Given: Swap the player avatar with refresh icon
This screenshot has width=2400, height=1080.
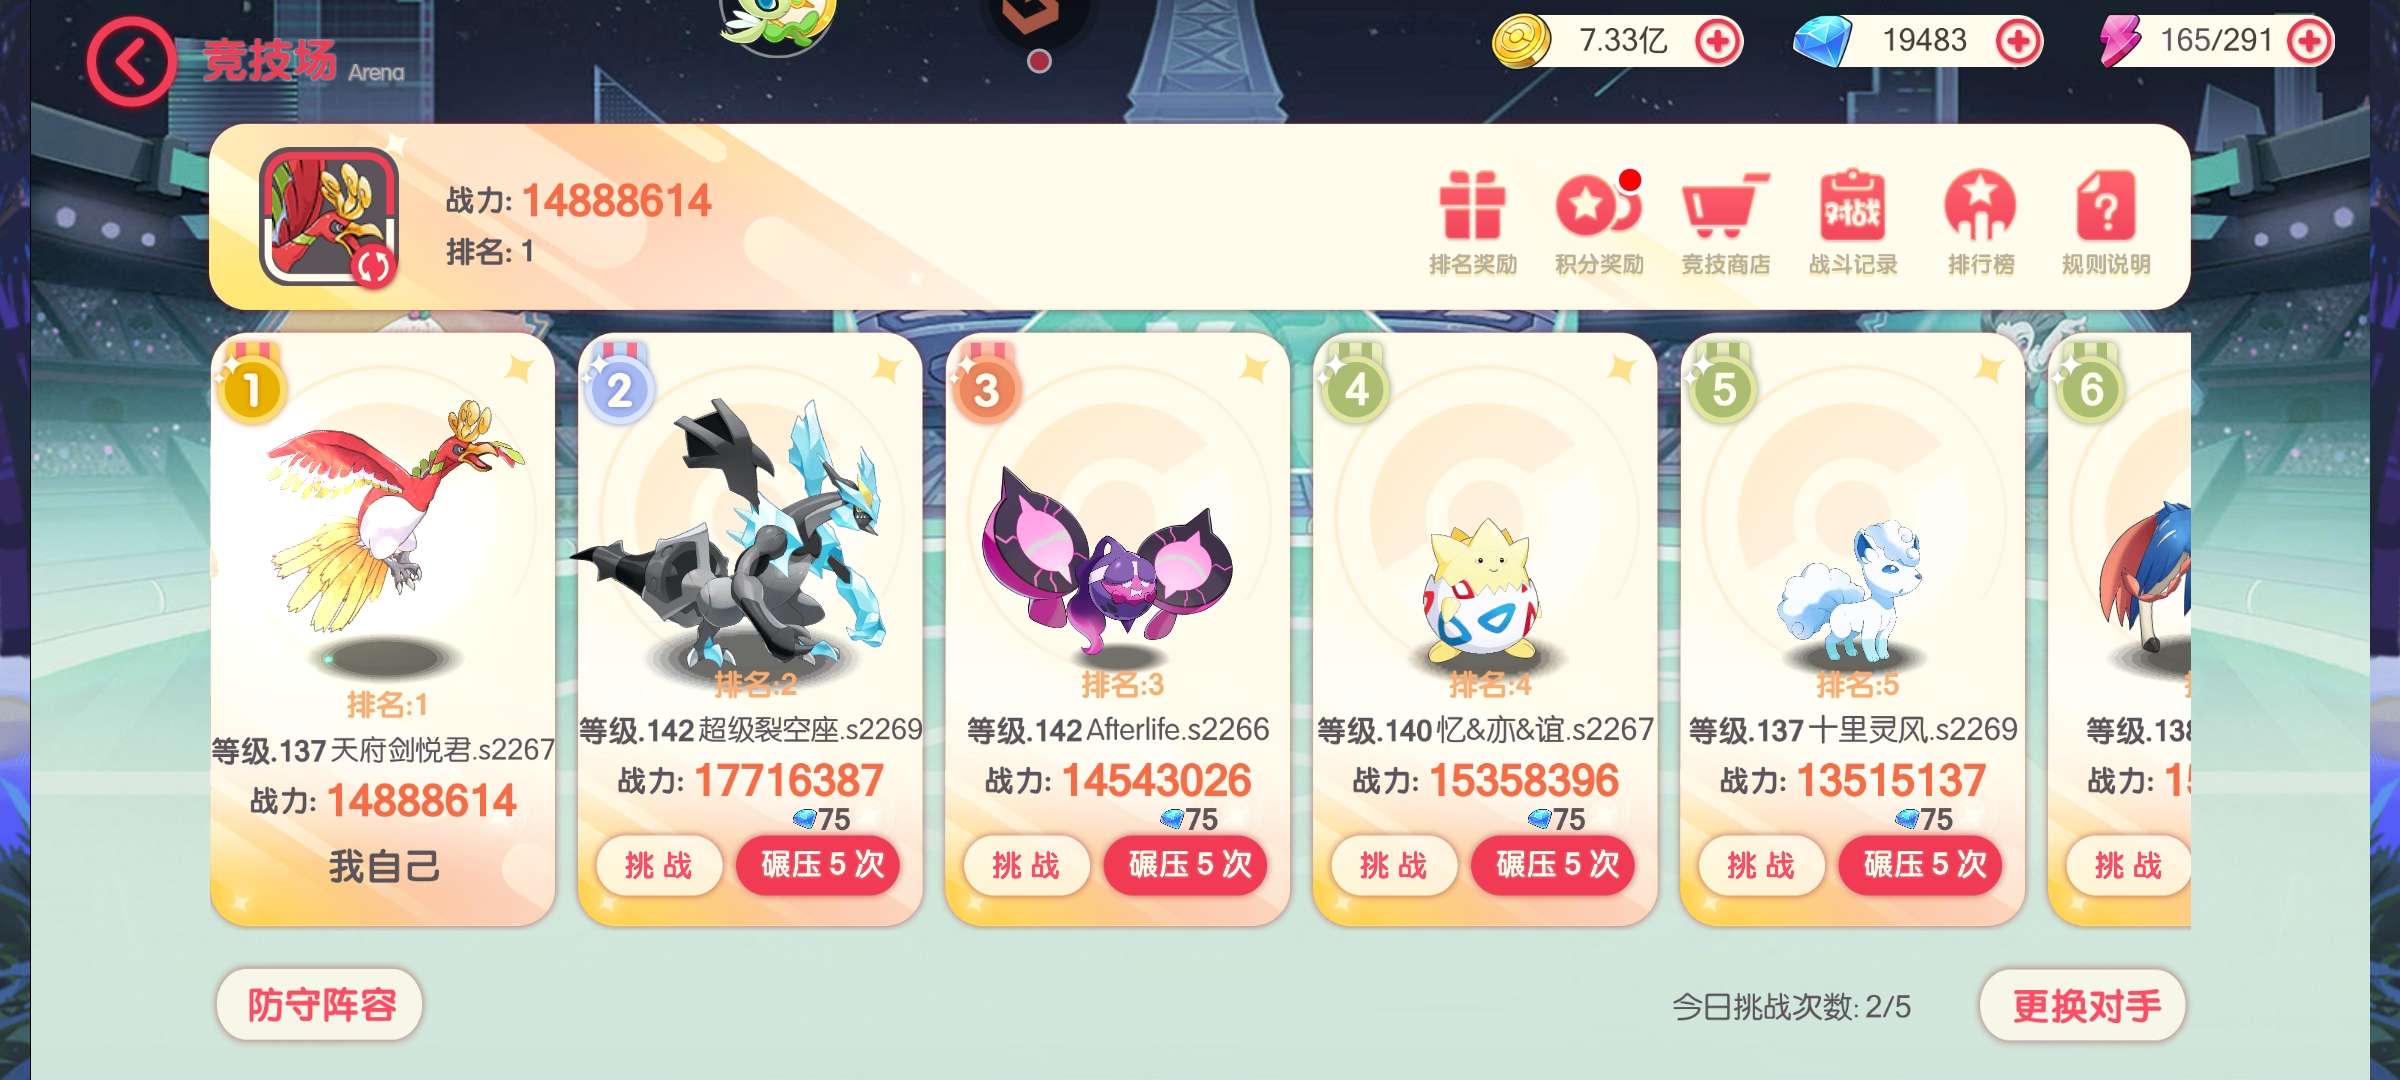Looking at the screenshot, I should click(373, 266).
